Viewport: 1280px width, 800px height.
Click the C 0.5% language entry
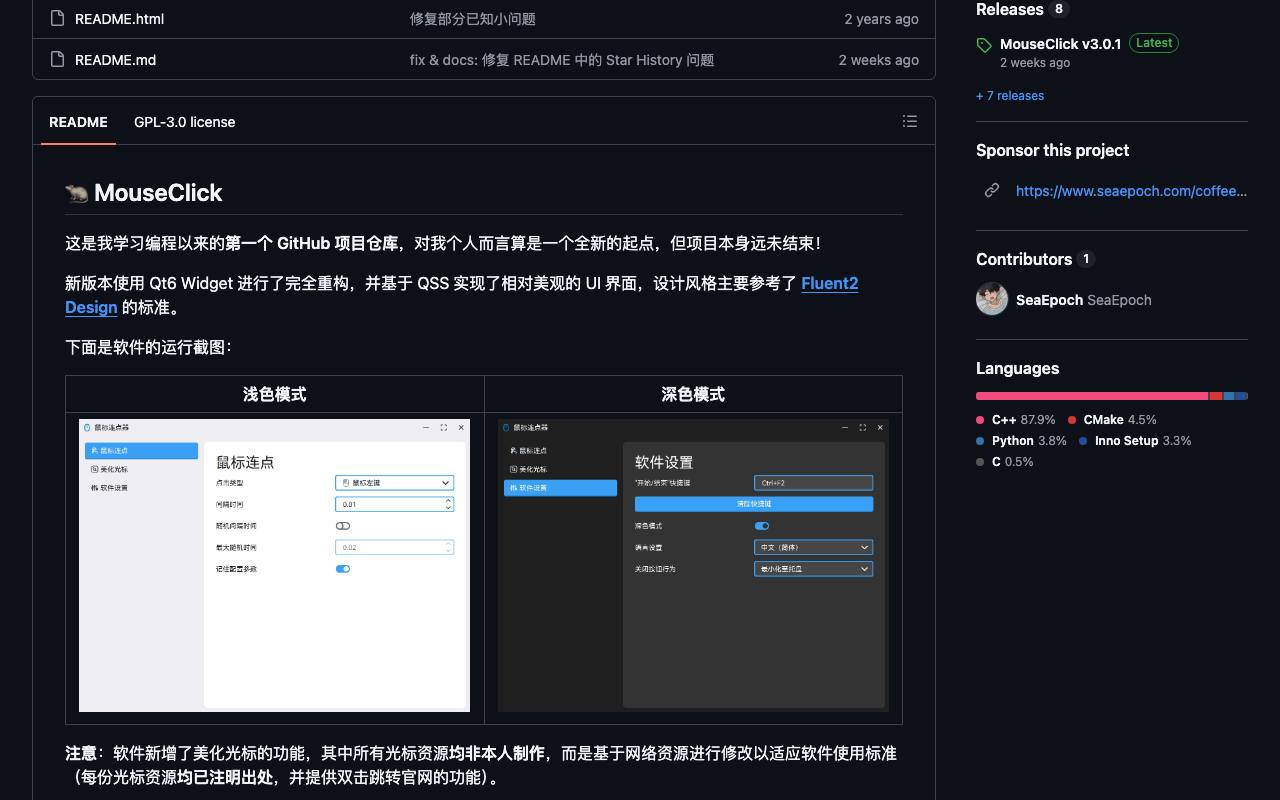[x=1005, y=462]
